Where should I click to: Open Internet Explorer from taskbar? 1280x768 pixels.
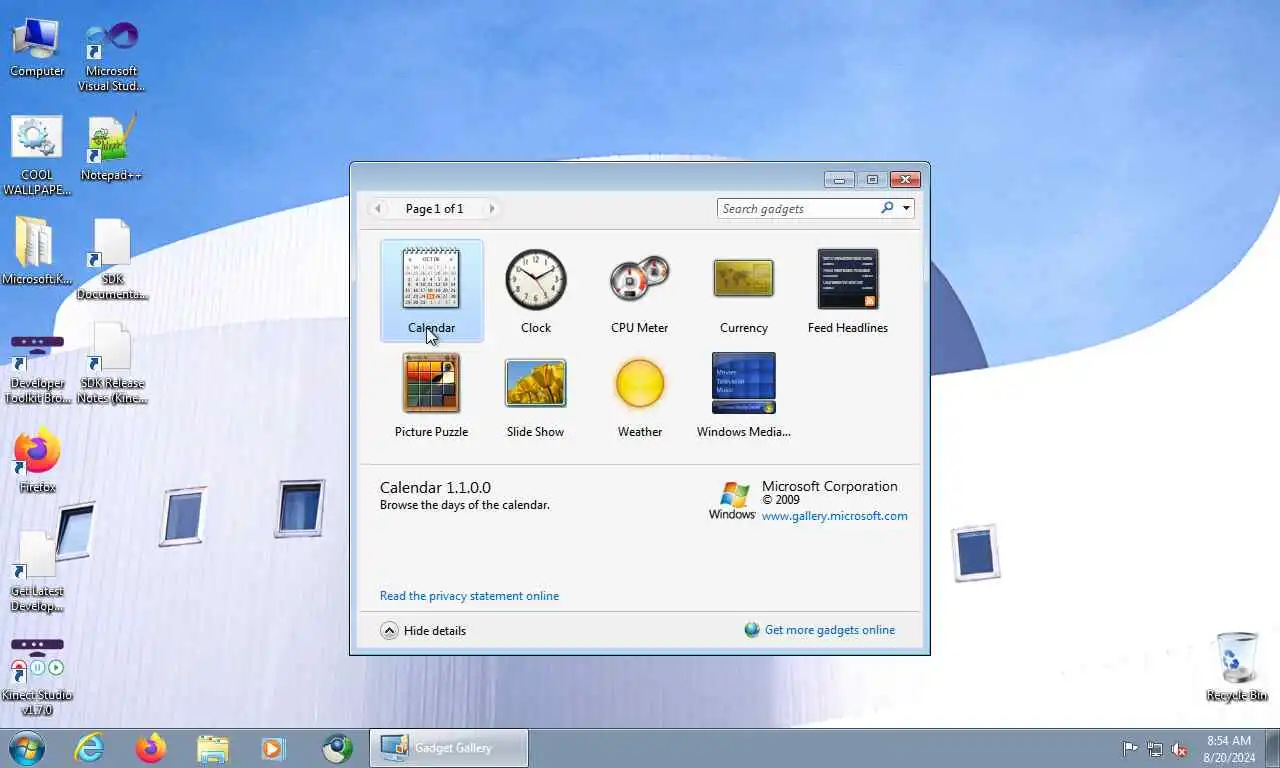point(90,748)
